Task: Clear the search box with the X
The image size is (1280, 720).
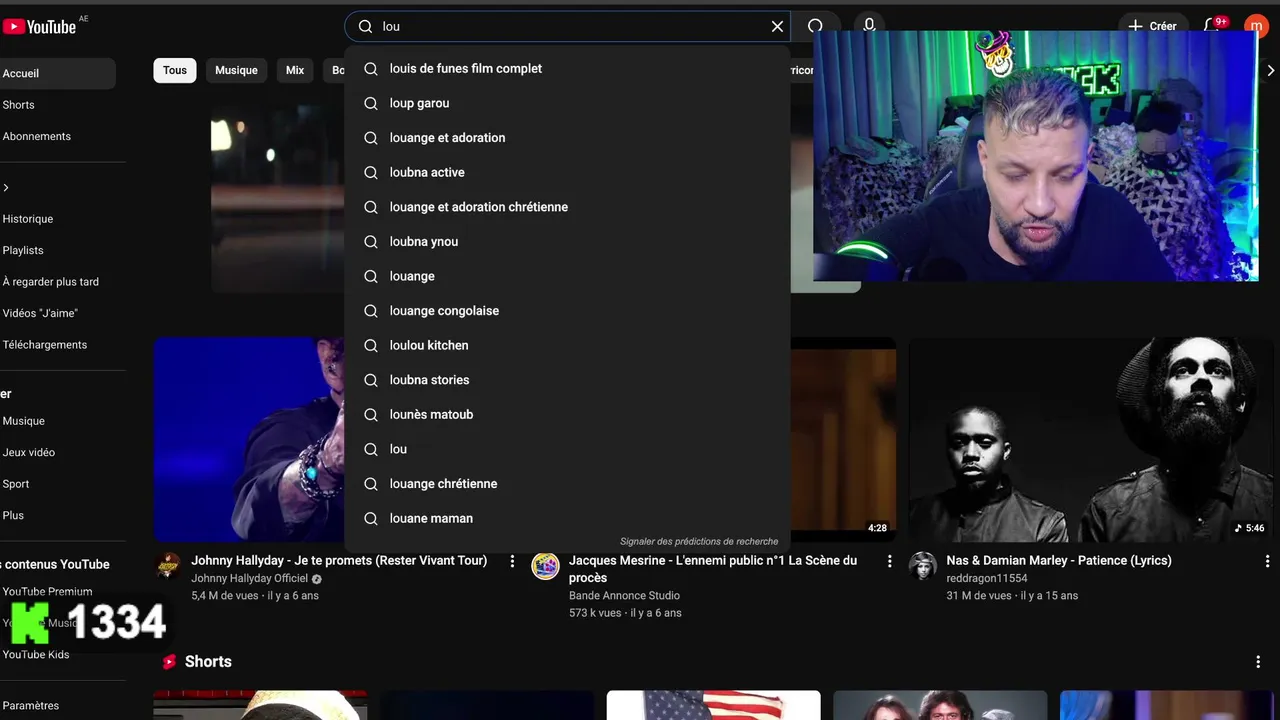Action: pyautogui.click(x=777, y=27)
